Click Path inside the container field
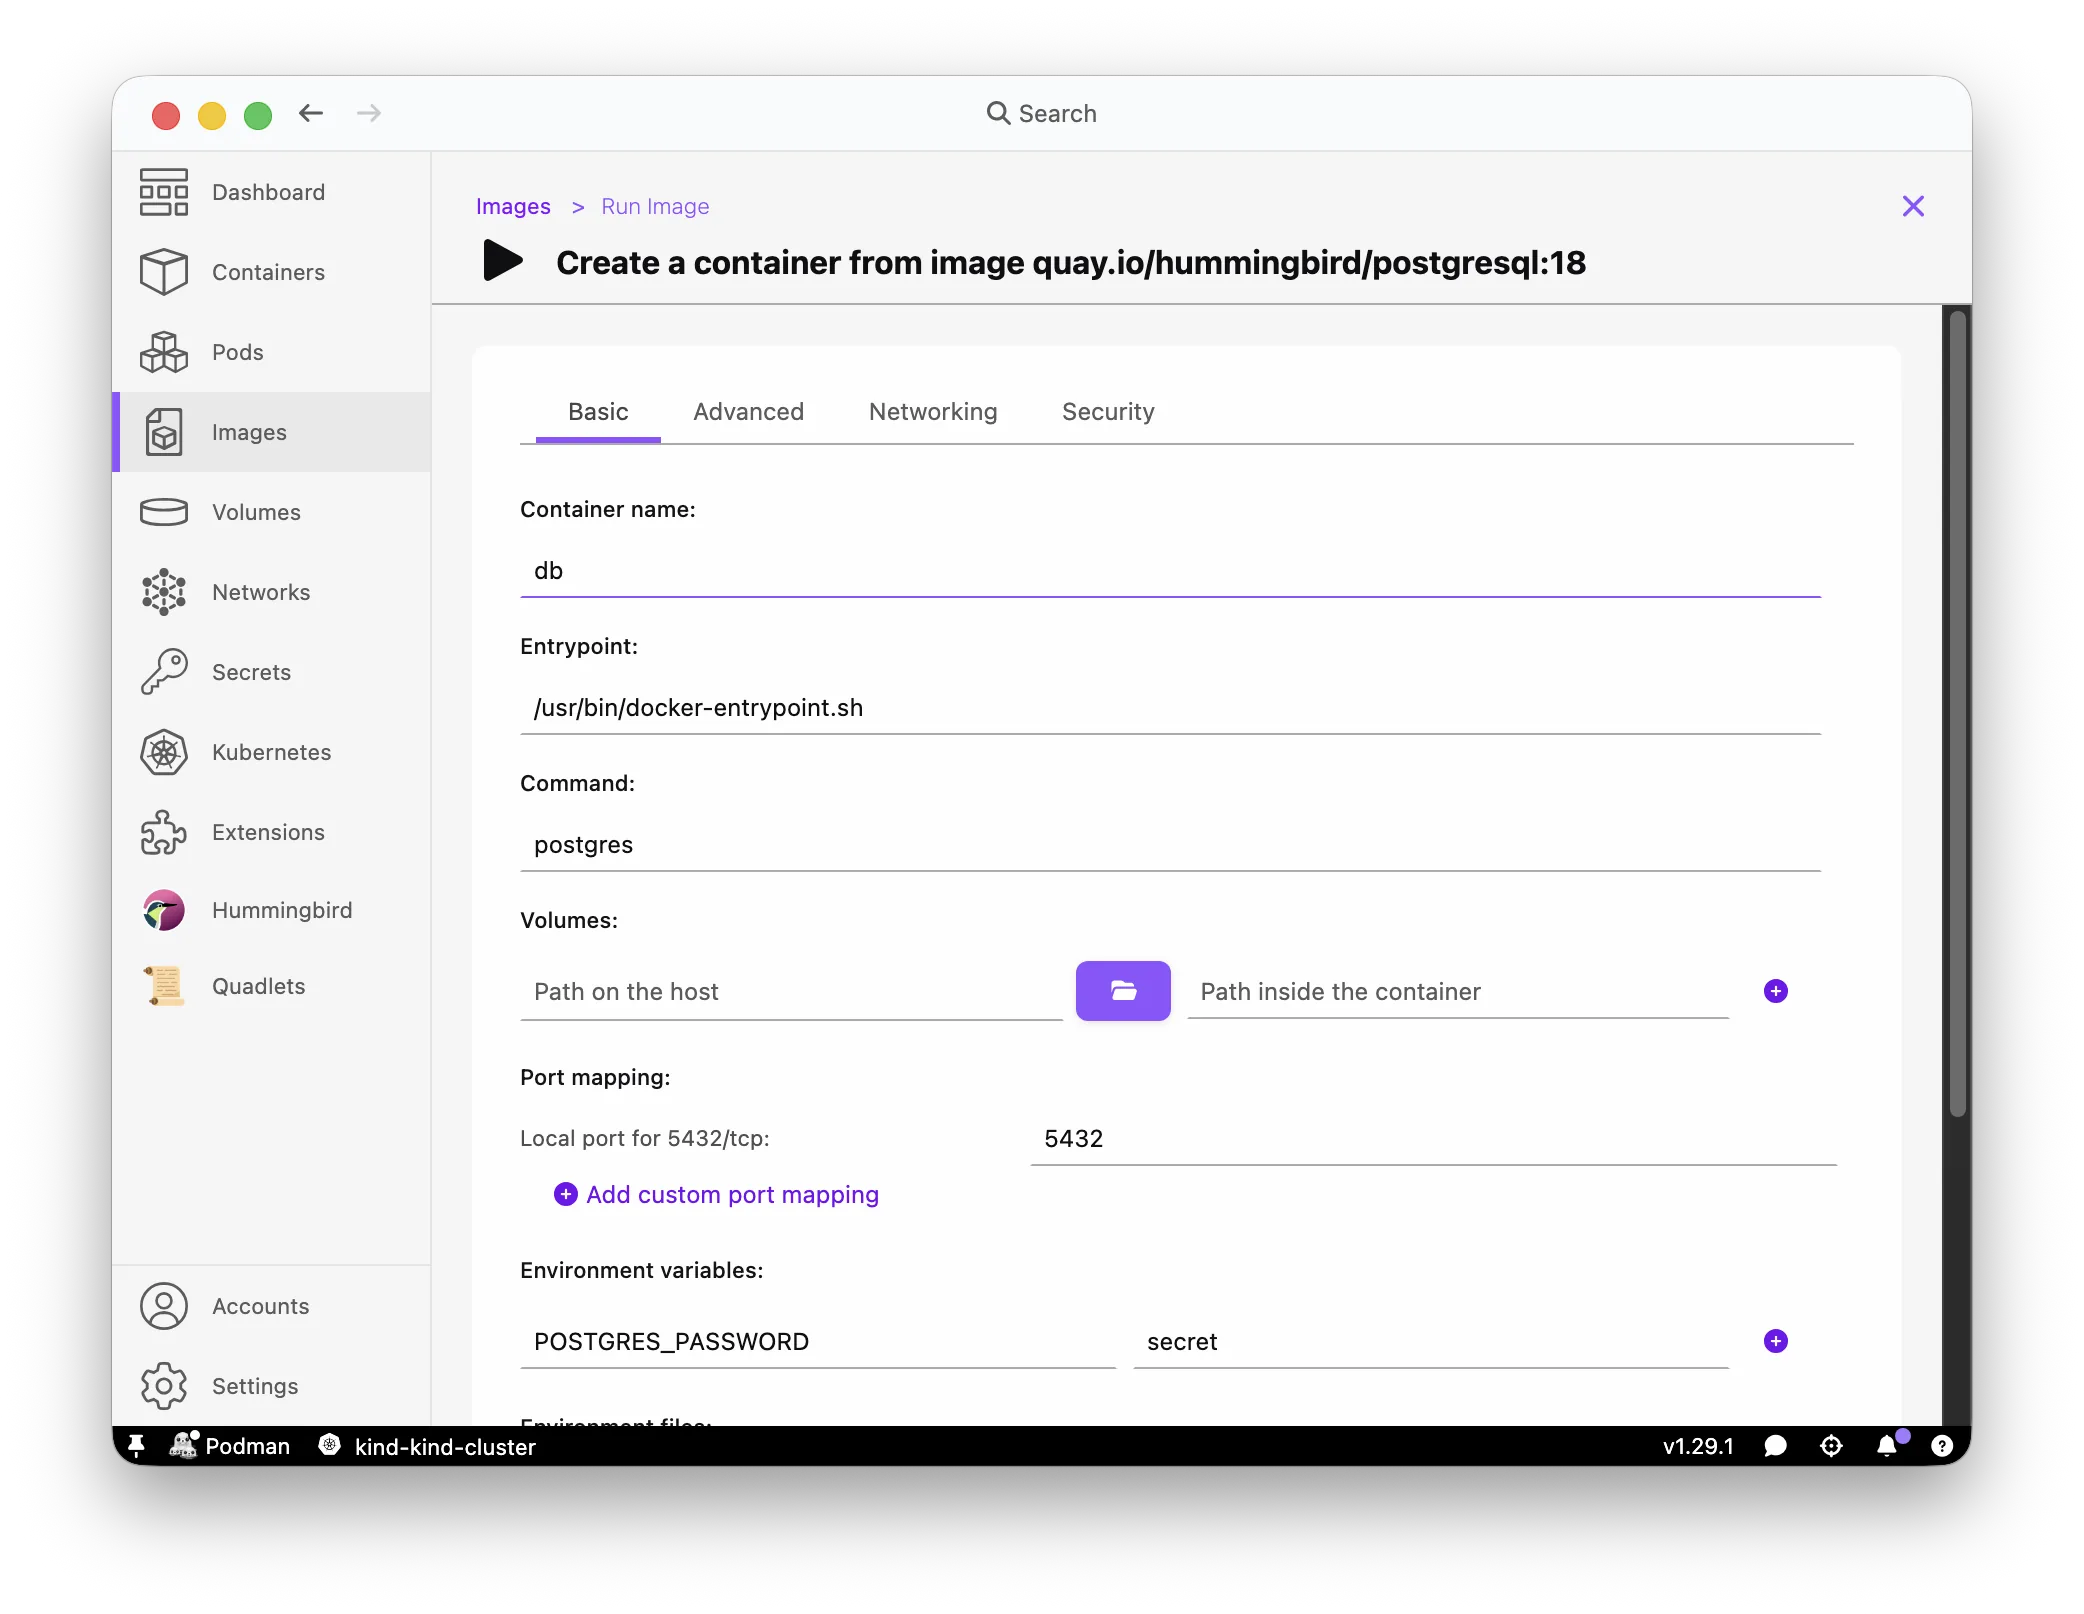Screen dimensions: 2084x1614 (x=1458, y=991)
